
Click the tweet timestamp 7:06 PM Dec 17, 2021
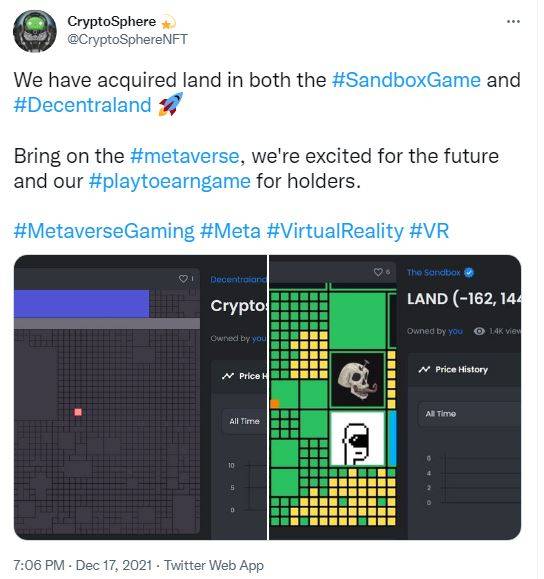point(83,565)
